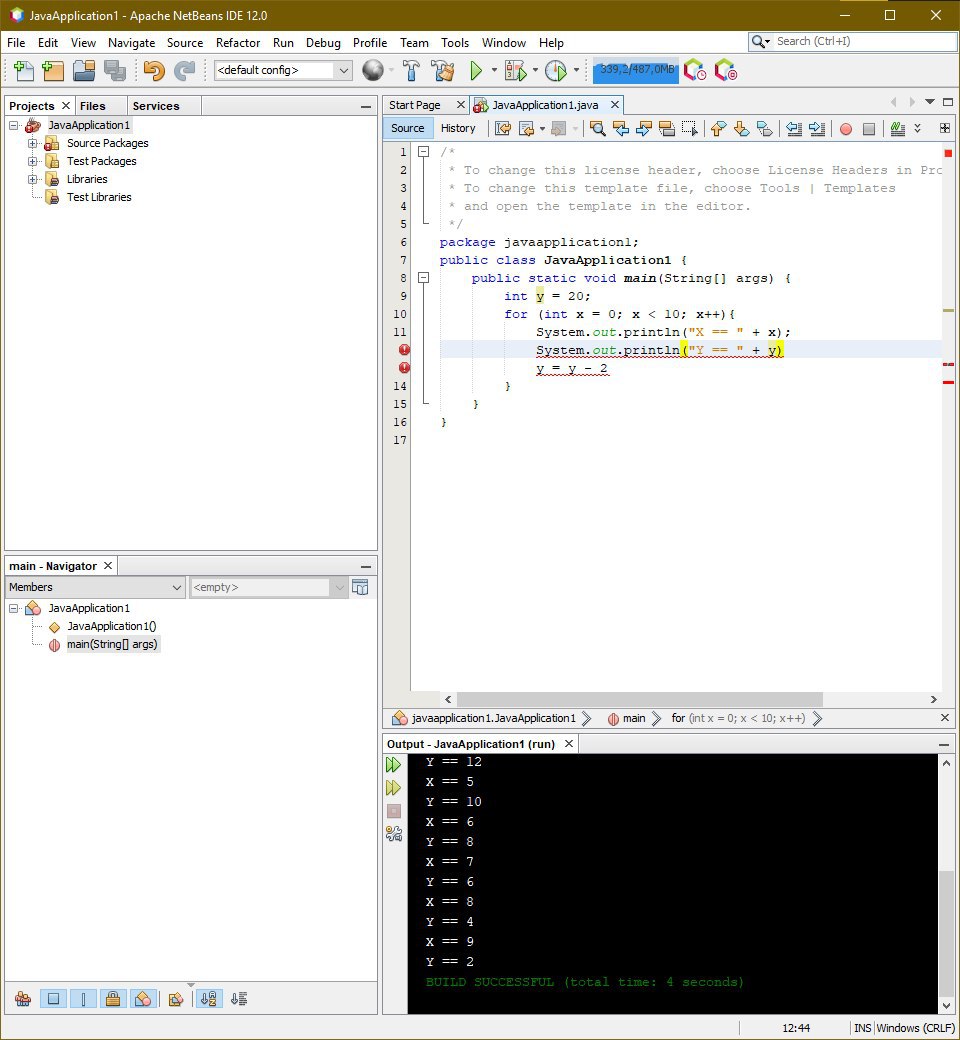Click the editor horizontal scrollbar
Image resolution: width=960 pixels, height=1040 pixels.
640,699
